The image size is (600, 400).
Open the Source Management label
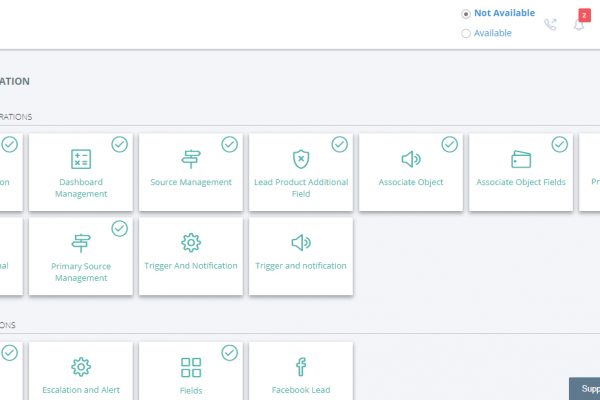pos(191,182)
